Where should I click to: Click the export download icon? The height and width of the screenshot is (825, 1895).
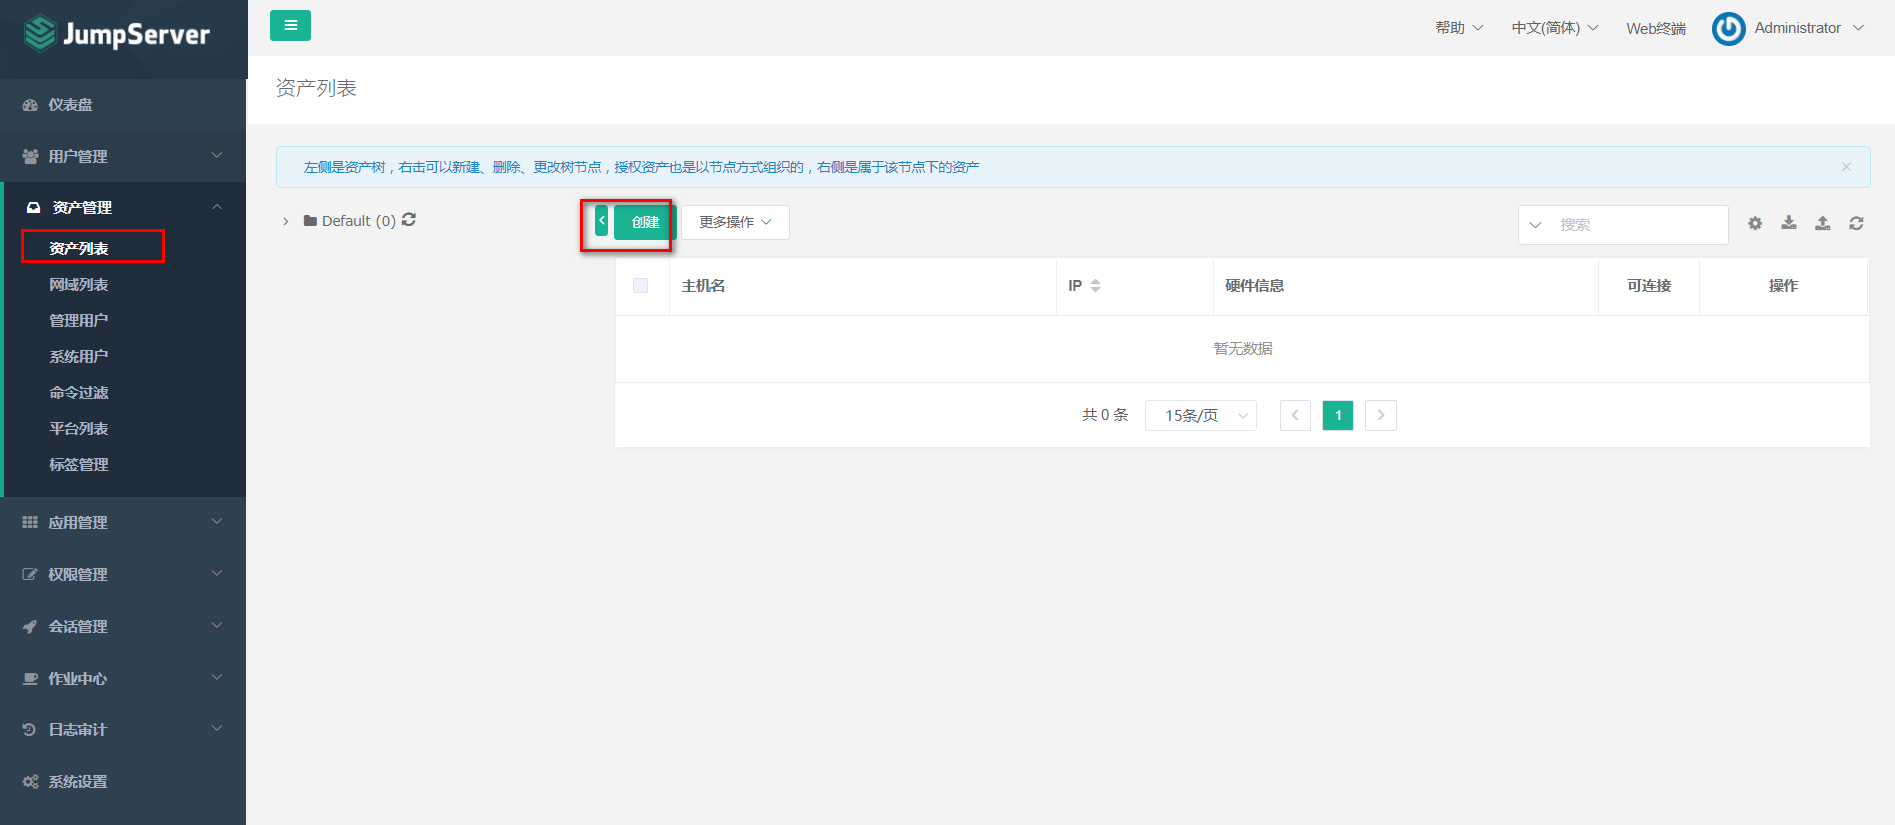pos(1789,223)
